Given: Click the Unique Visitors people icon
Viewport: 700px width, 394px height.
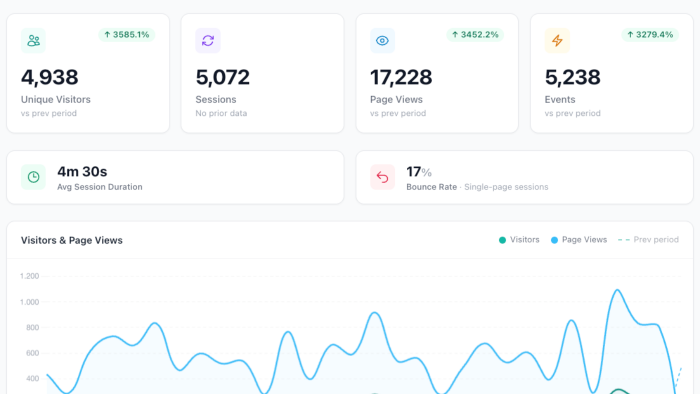Looking at the screenshot, I should pyautogui.click(x=33, y=41).
